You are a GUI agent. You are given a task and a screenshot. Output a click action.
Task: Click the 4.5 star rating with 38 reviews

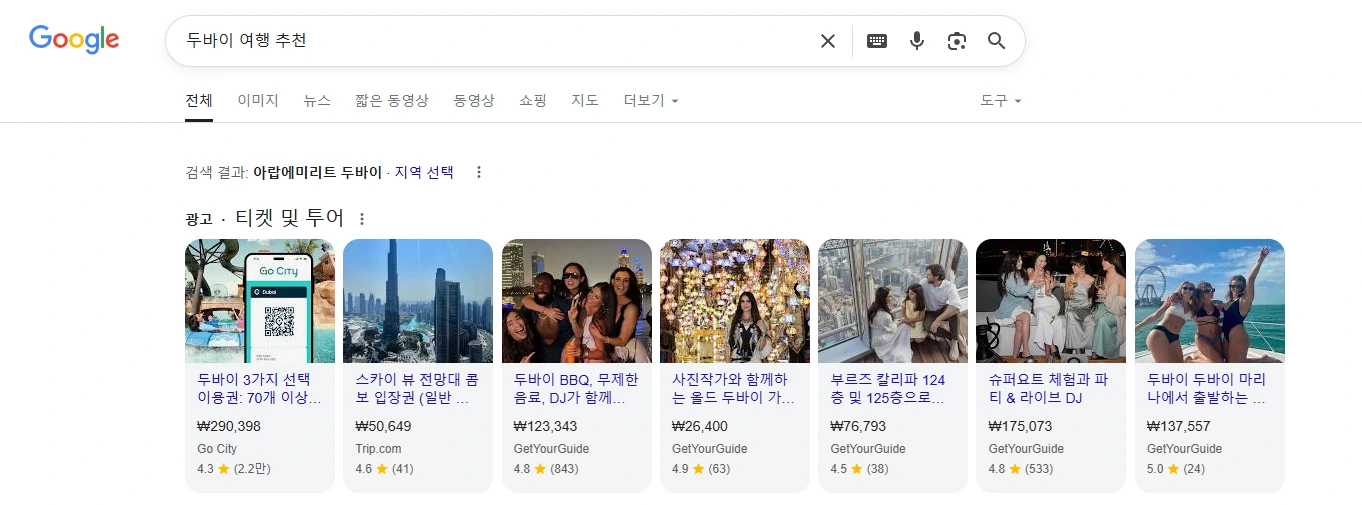click(859, 468)
